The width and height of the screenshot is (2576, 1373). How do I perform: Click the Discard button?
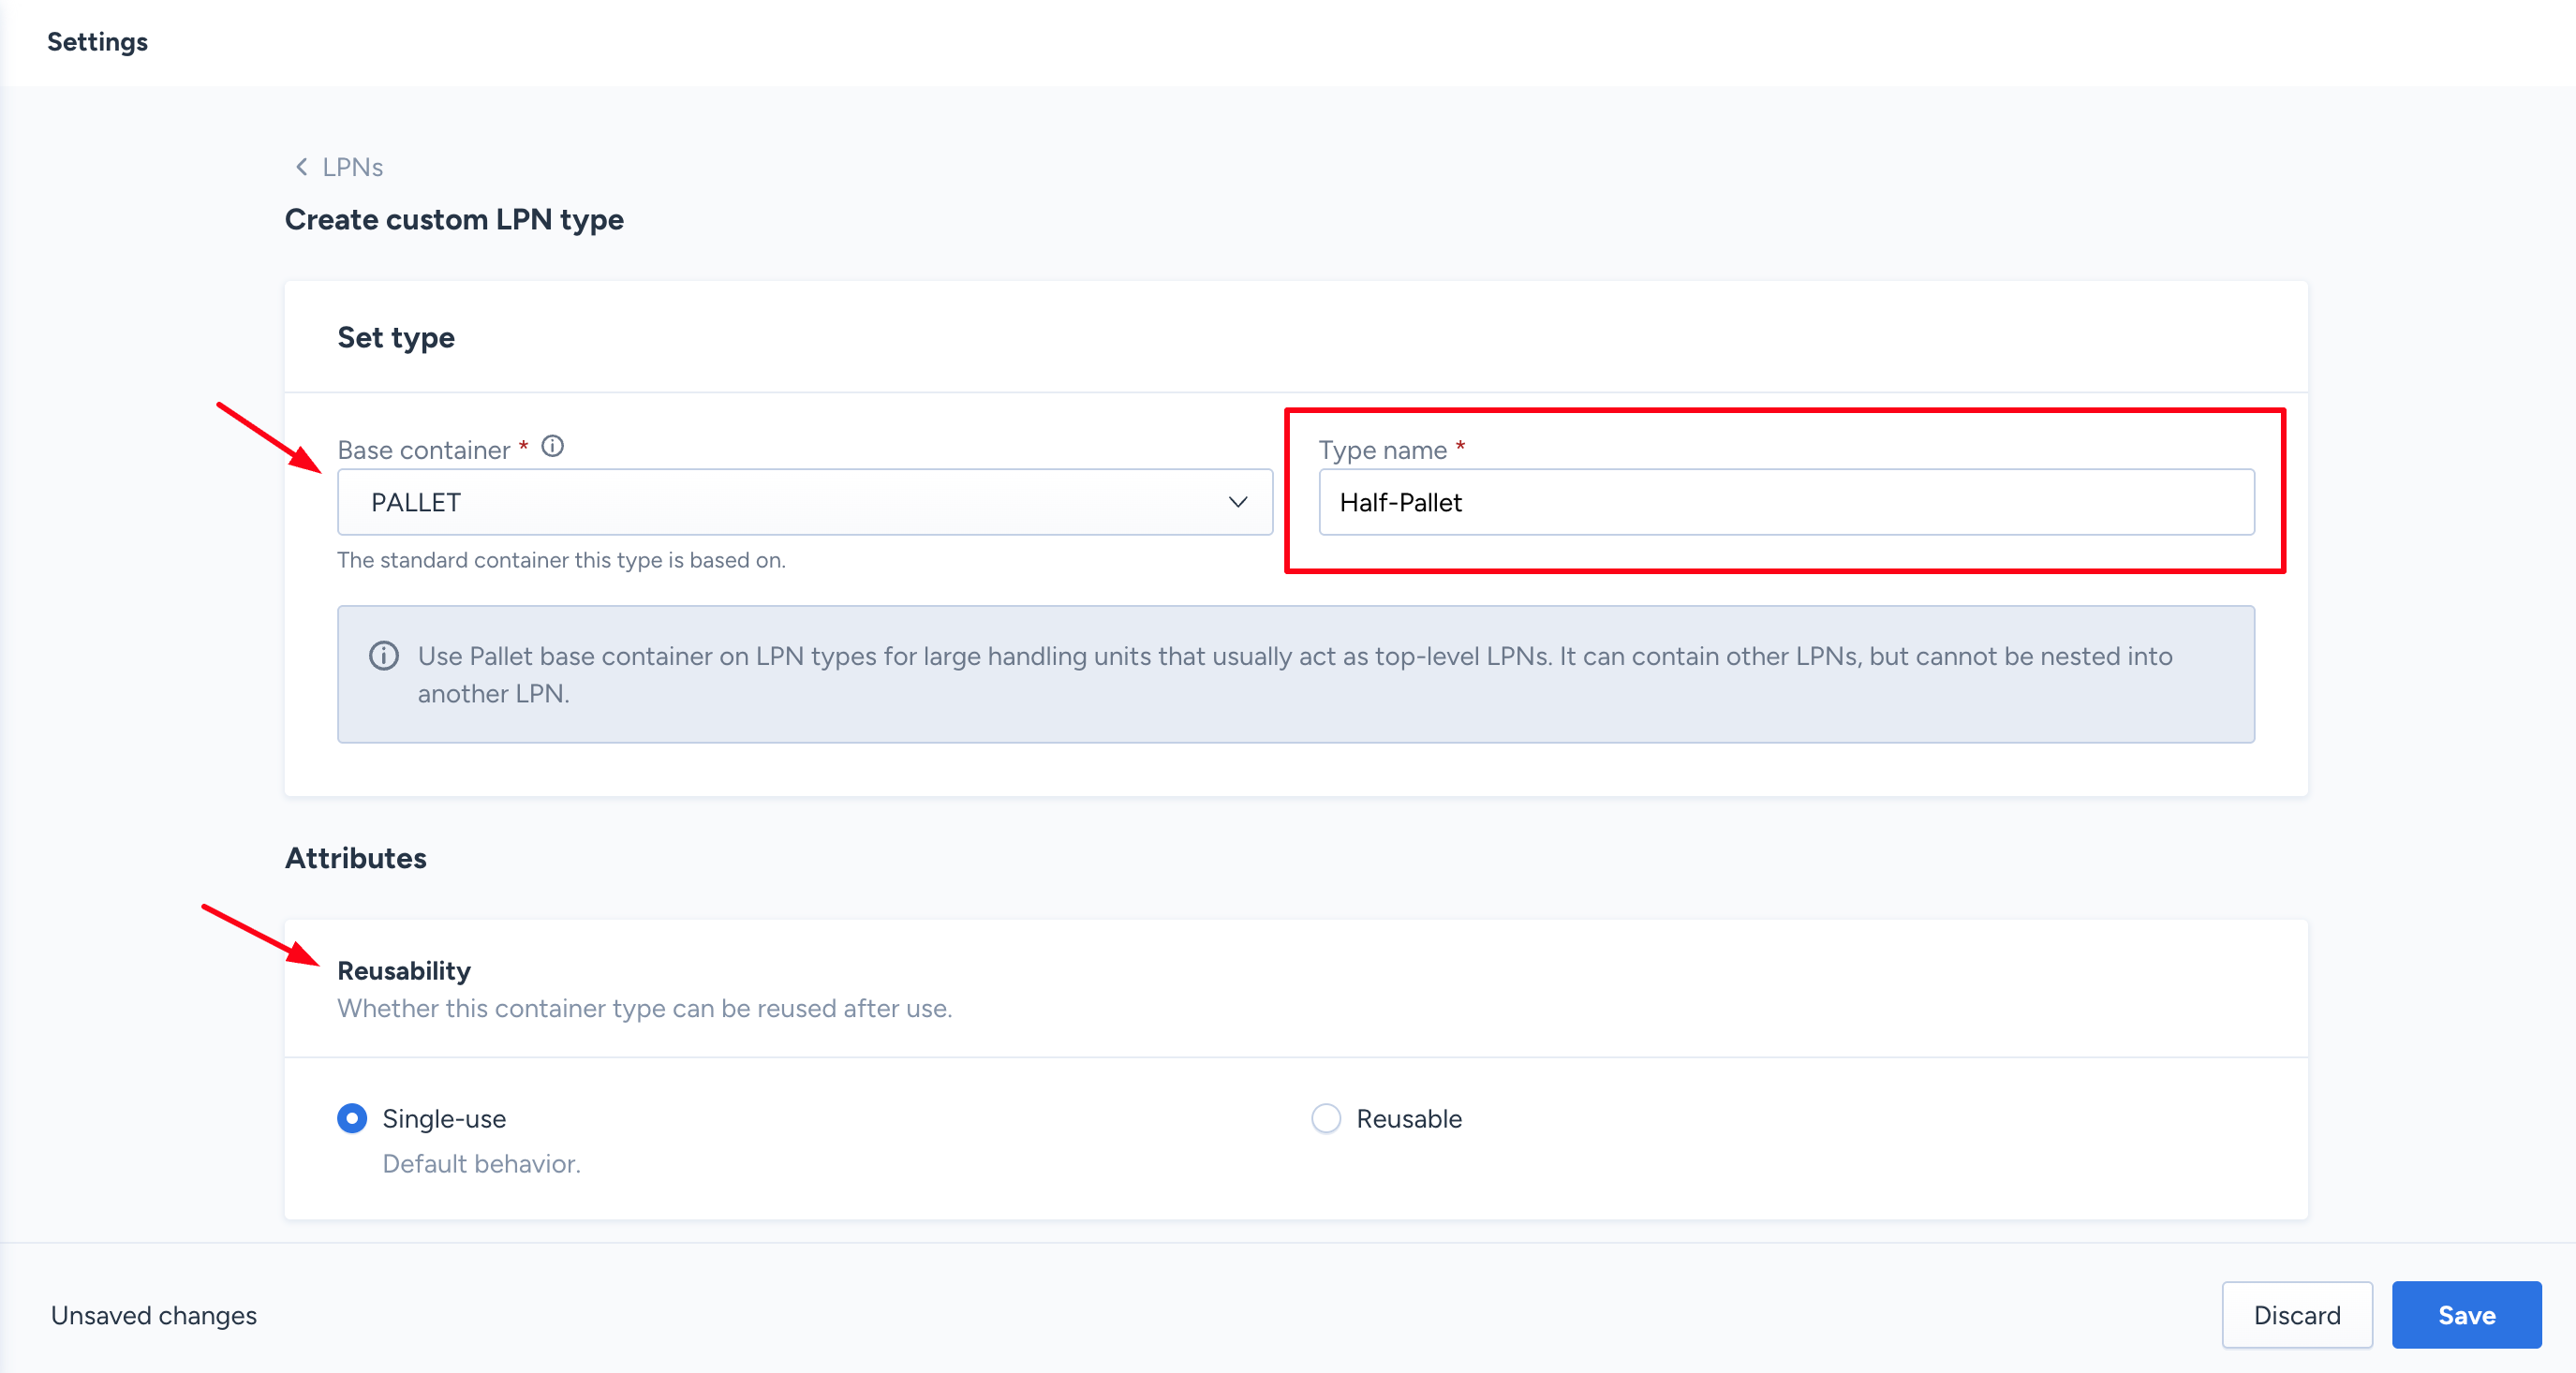[x=2297, y=1315]
